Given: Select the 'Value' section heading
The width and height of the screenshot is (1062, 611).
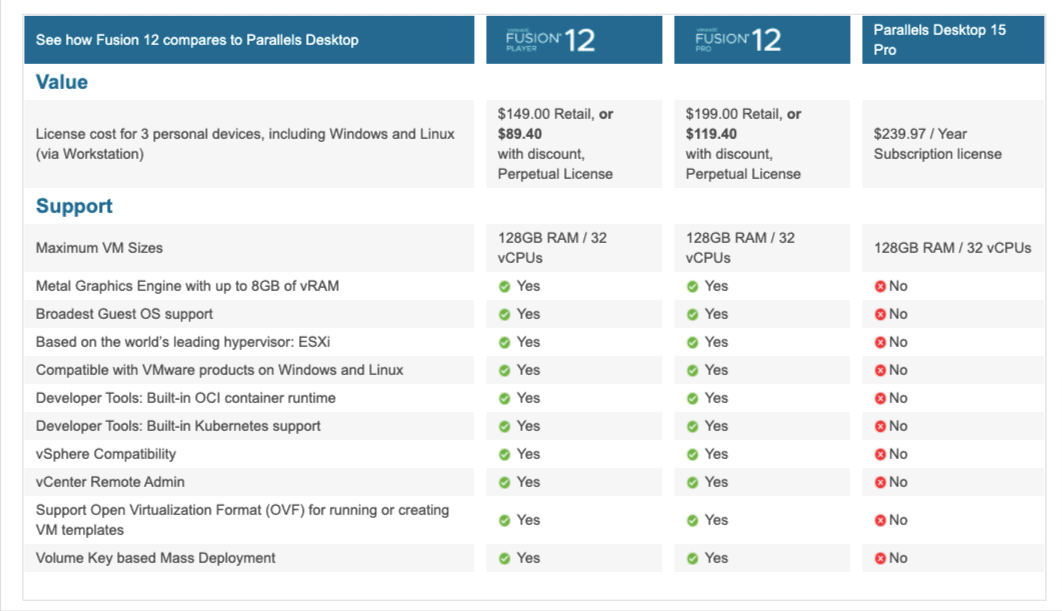Looking at the screenshot, I should click(x=62, y=82).
